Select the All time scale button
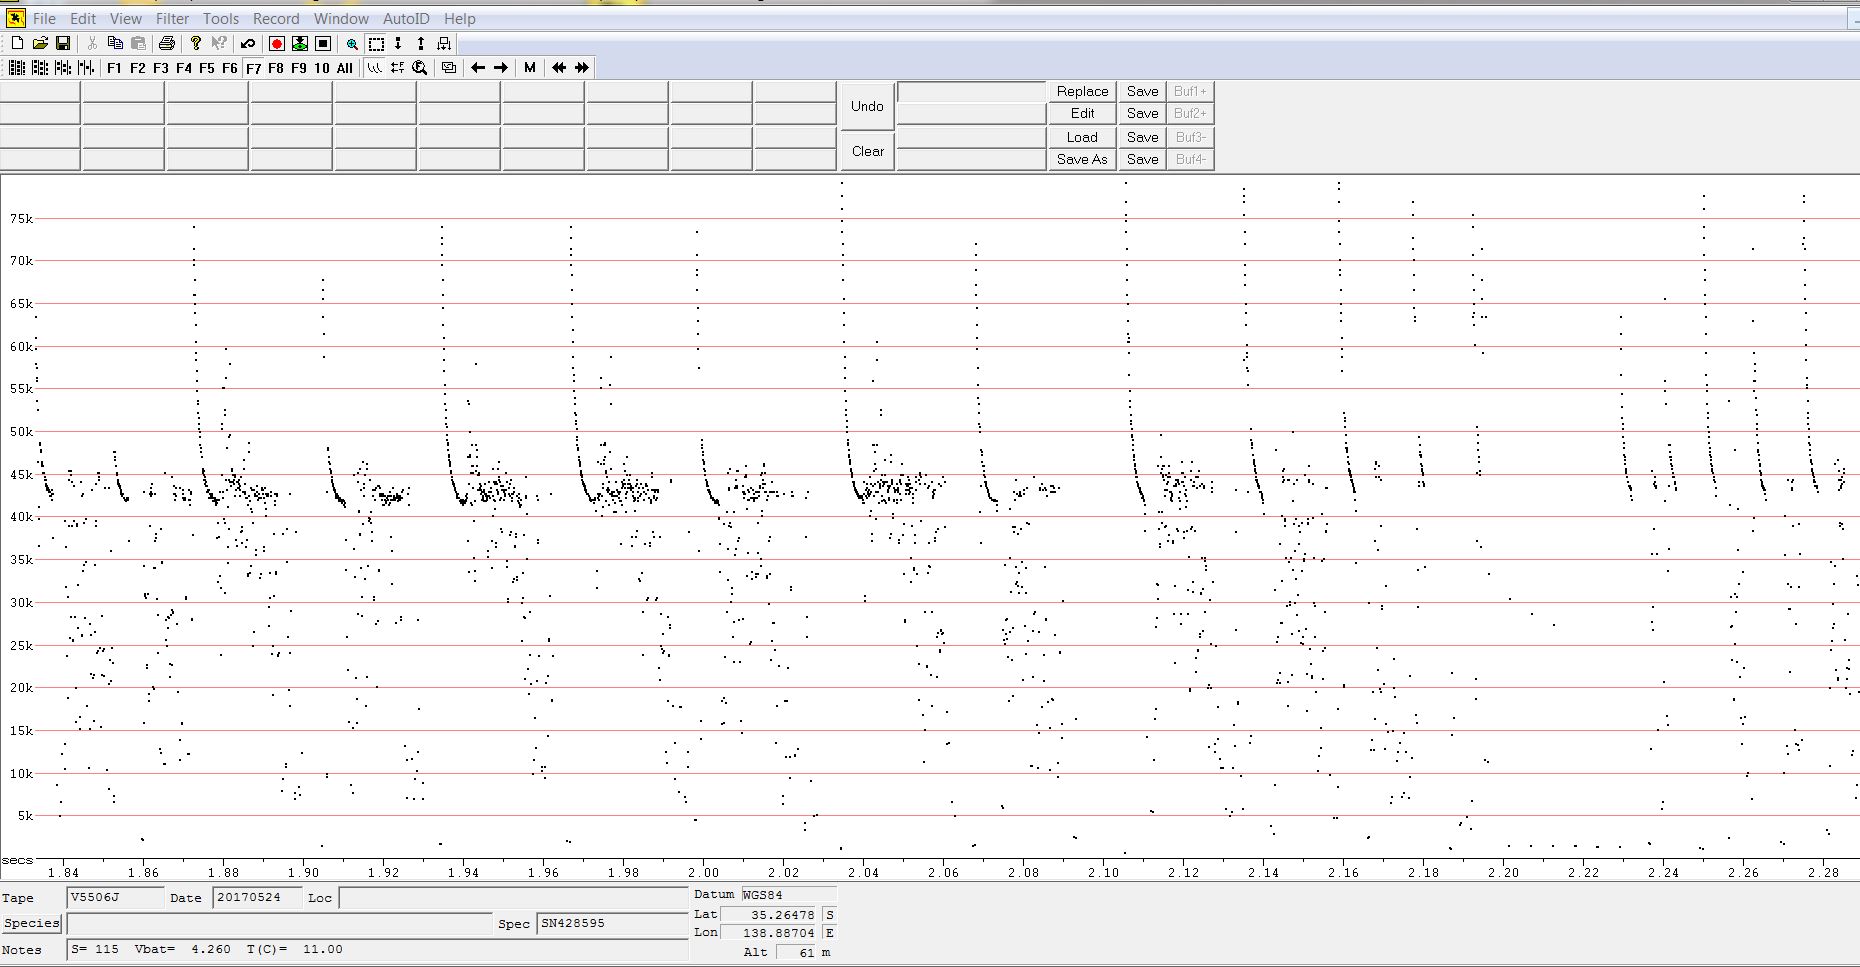Screen dimensions: 1860x967 pyautogui.click(x=345, y=68)
